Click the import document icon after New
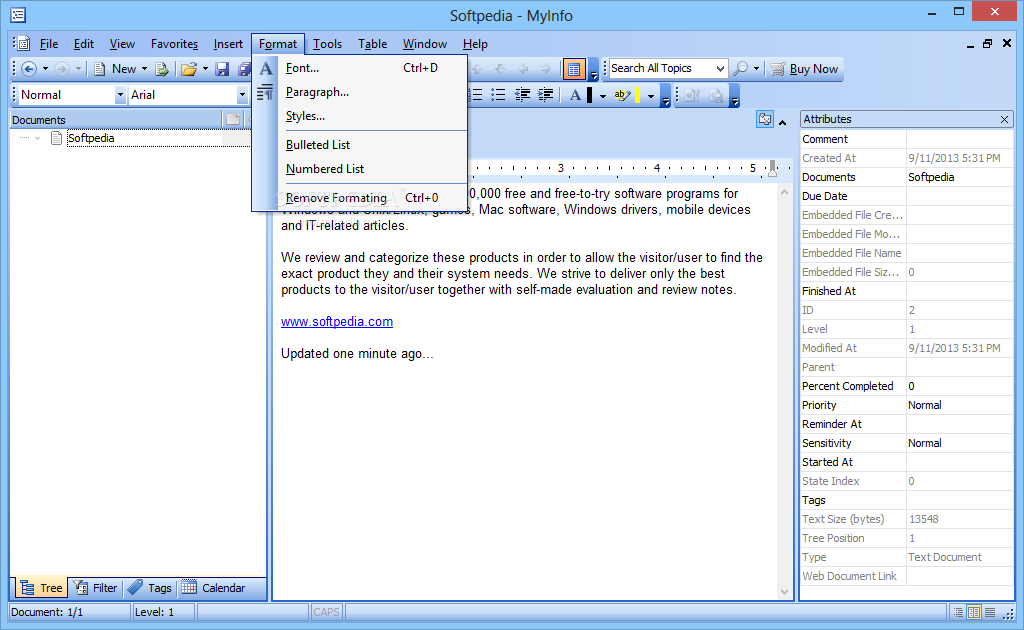Image resolution: width=1024 pixels, height=630 pixels. [162, 69]
